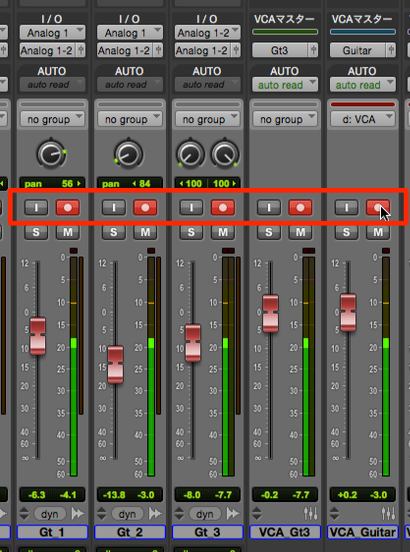
Task: Open VCA_Gt3 auto read automation dropdown
Action: coord(285,85)
